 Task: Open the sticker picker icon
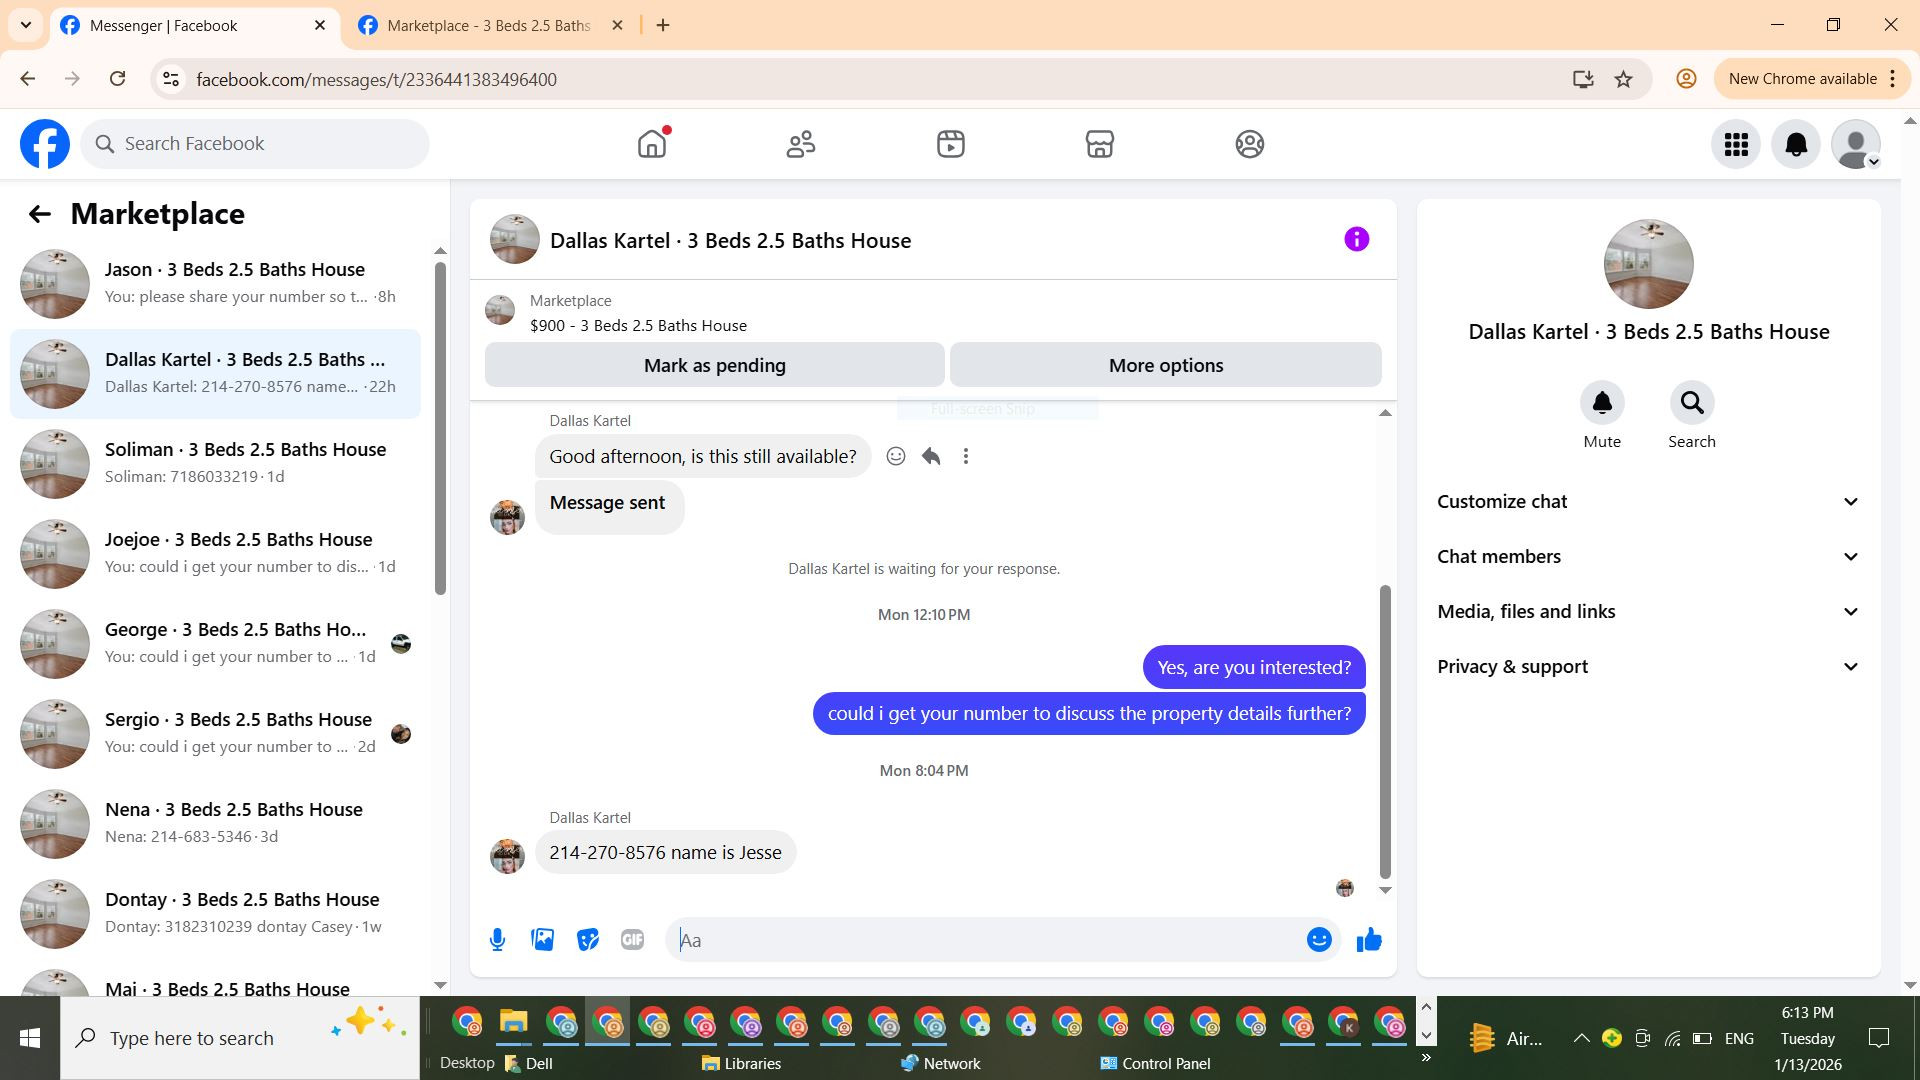pyautogui.click(x=588, y=940)
